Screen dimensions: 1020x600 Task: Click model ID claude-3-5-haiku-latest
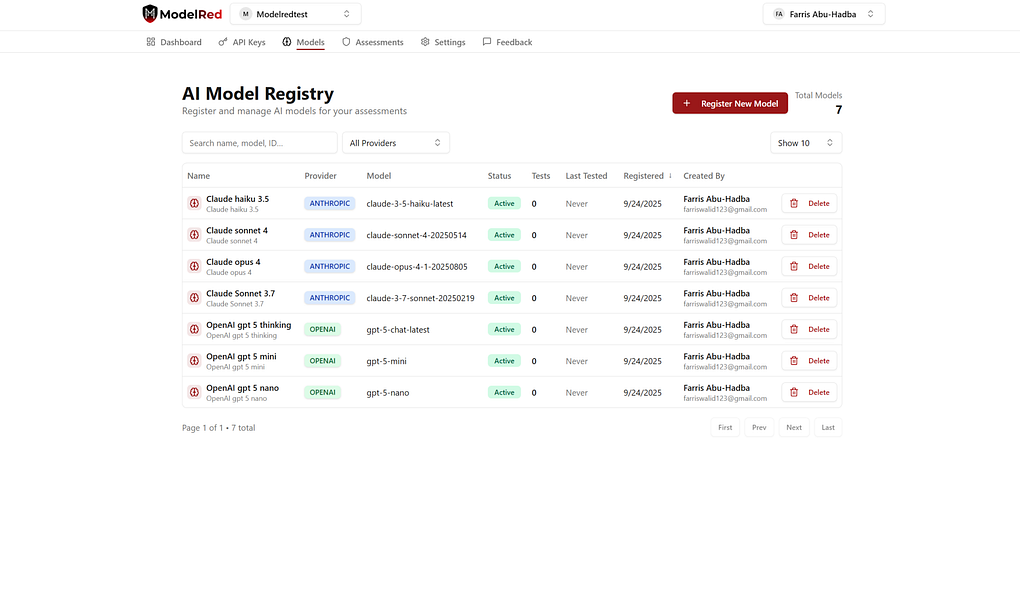(410, 204)
